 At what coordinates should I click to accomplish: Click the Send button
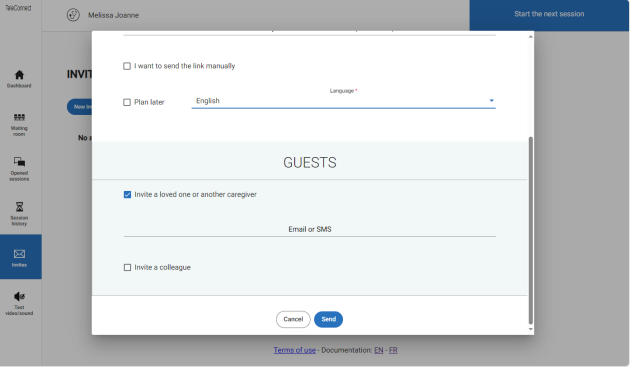coord(328,319)
